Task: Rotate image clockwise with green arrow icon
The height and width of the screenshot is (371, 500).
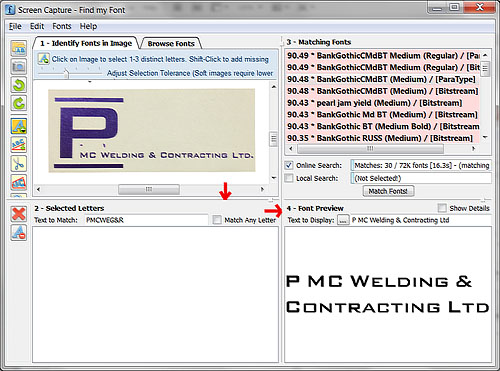Action: pos(19,103)
